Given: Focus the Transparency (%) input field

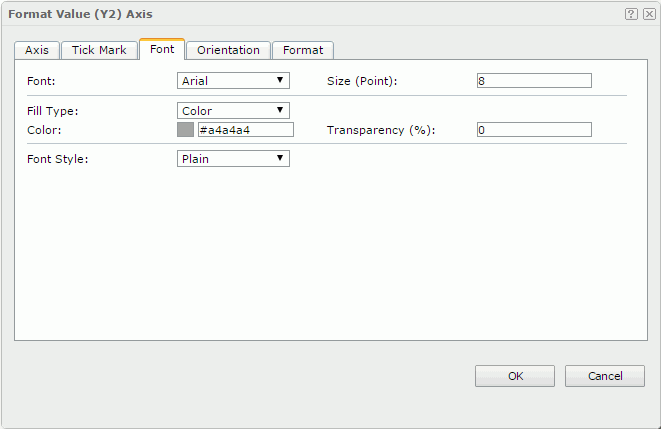Looking at the screenshot, I should click(x=534, y=130).
